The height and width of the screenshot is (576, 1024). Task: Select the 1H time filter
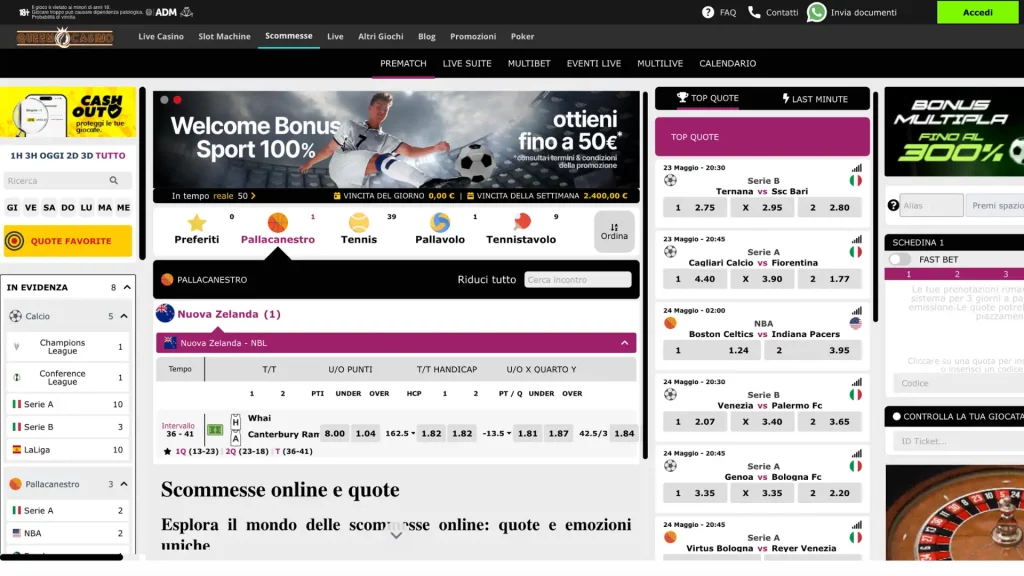point(16,155)
